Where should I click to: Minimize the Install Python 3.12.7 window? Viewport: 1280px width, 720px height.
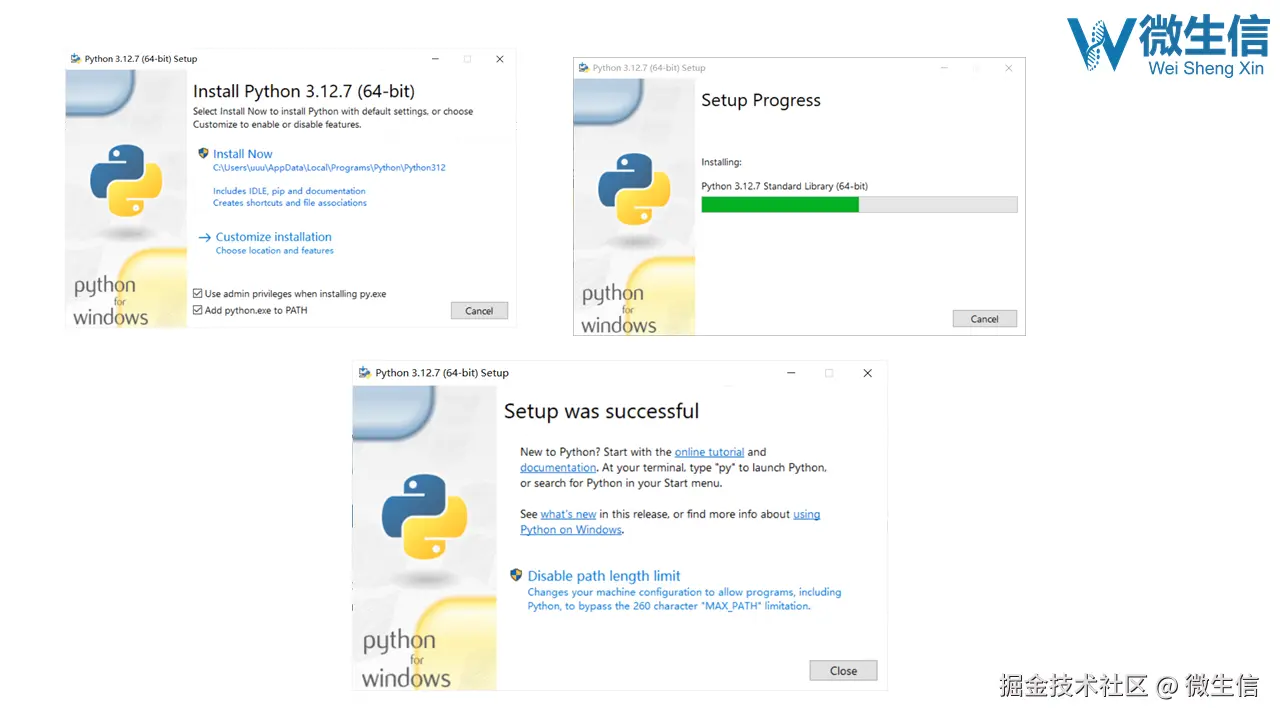435,59
